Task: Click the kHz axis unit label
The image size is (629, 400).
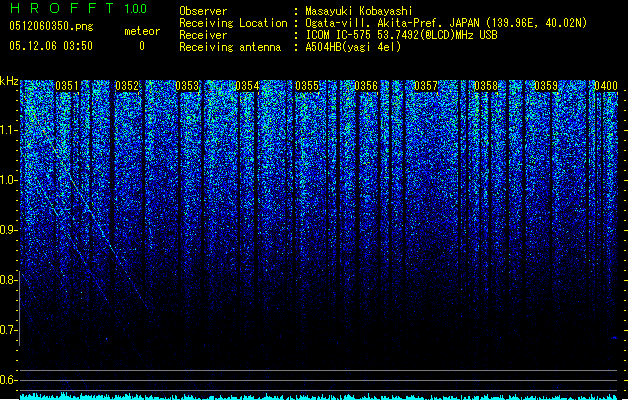Action: point(9,81)
